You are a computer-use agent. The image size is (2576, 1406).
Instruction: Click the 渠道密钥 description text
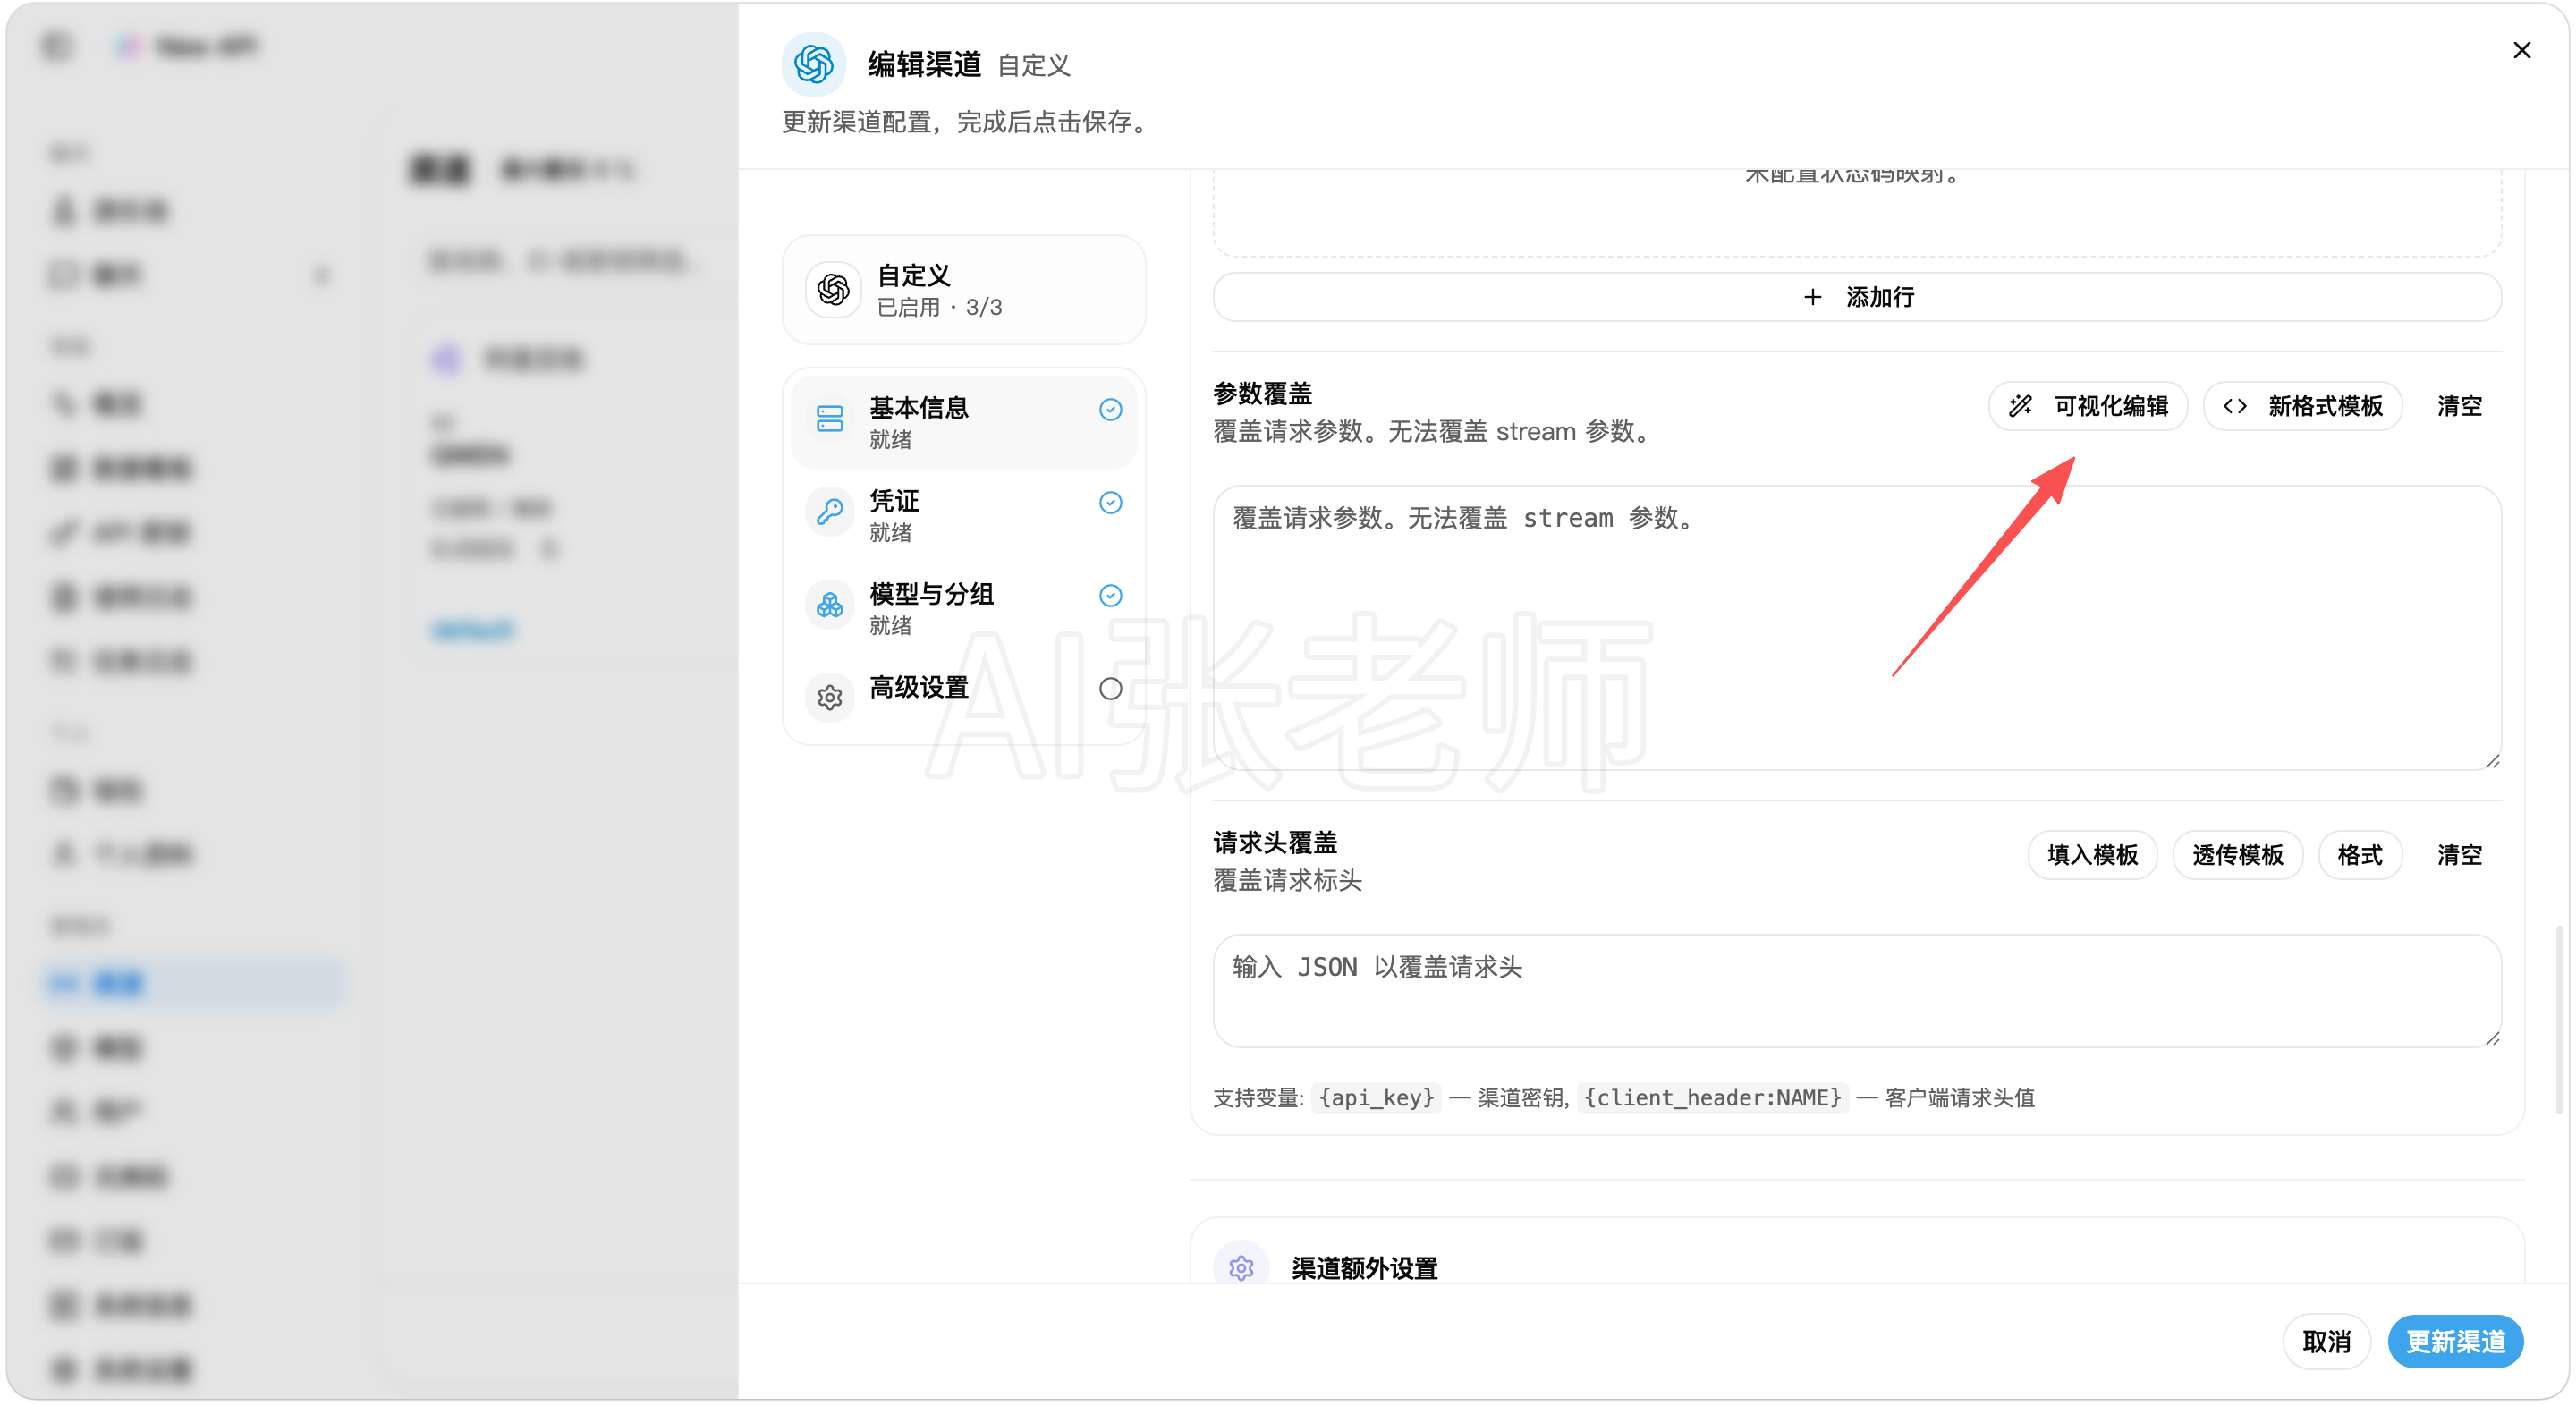(x=1521, y=1098)
